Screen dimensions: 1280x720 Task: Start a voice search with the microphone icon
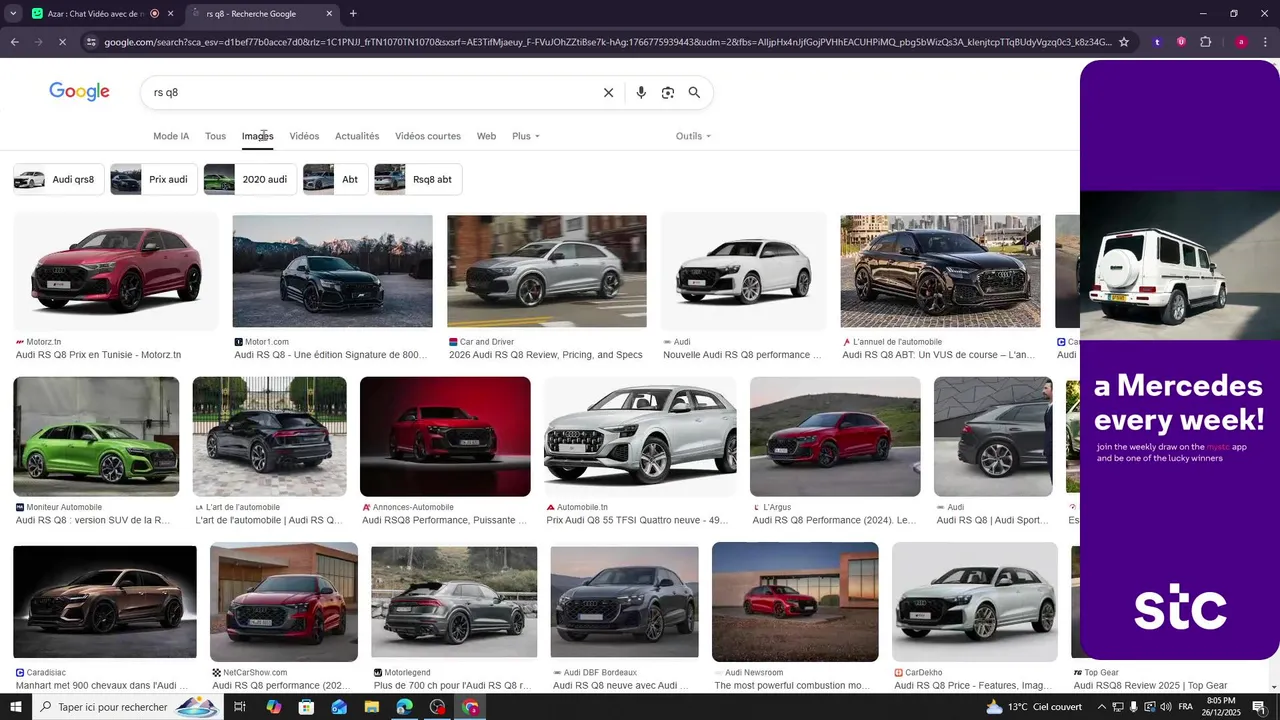641,92
